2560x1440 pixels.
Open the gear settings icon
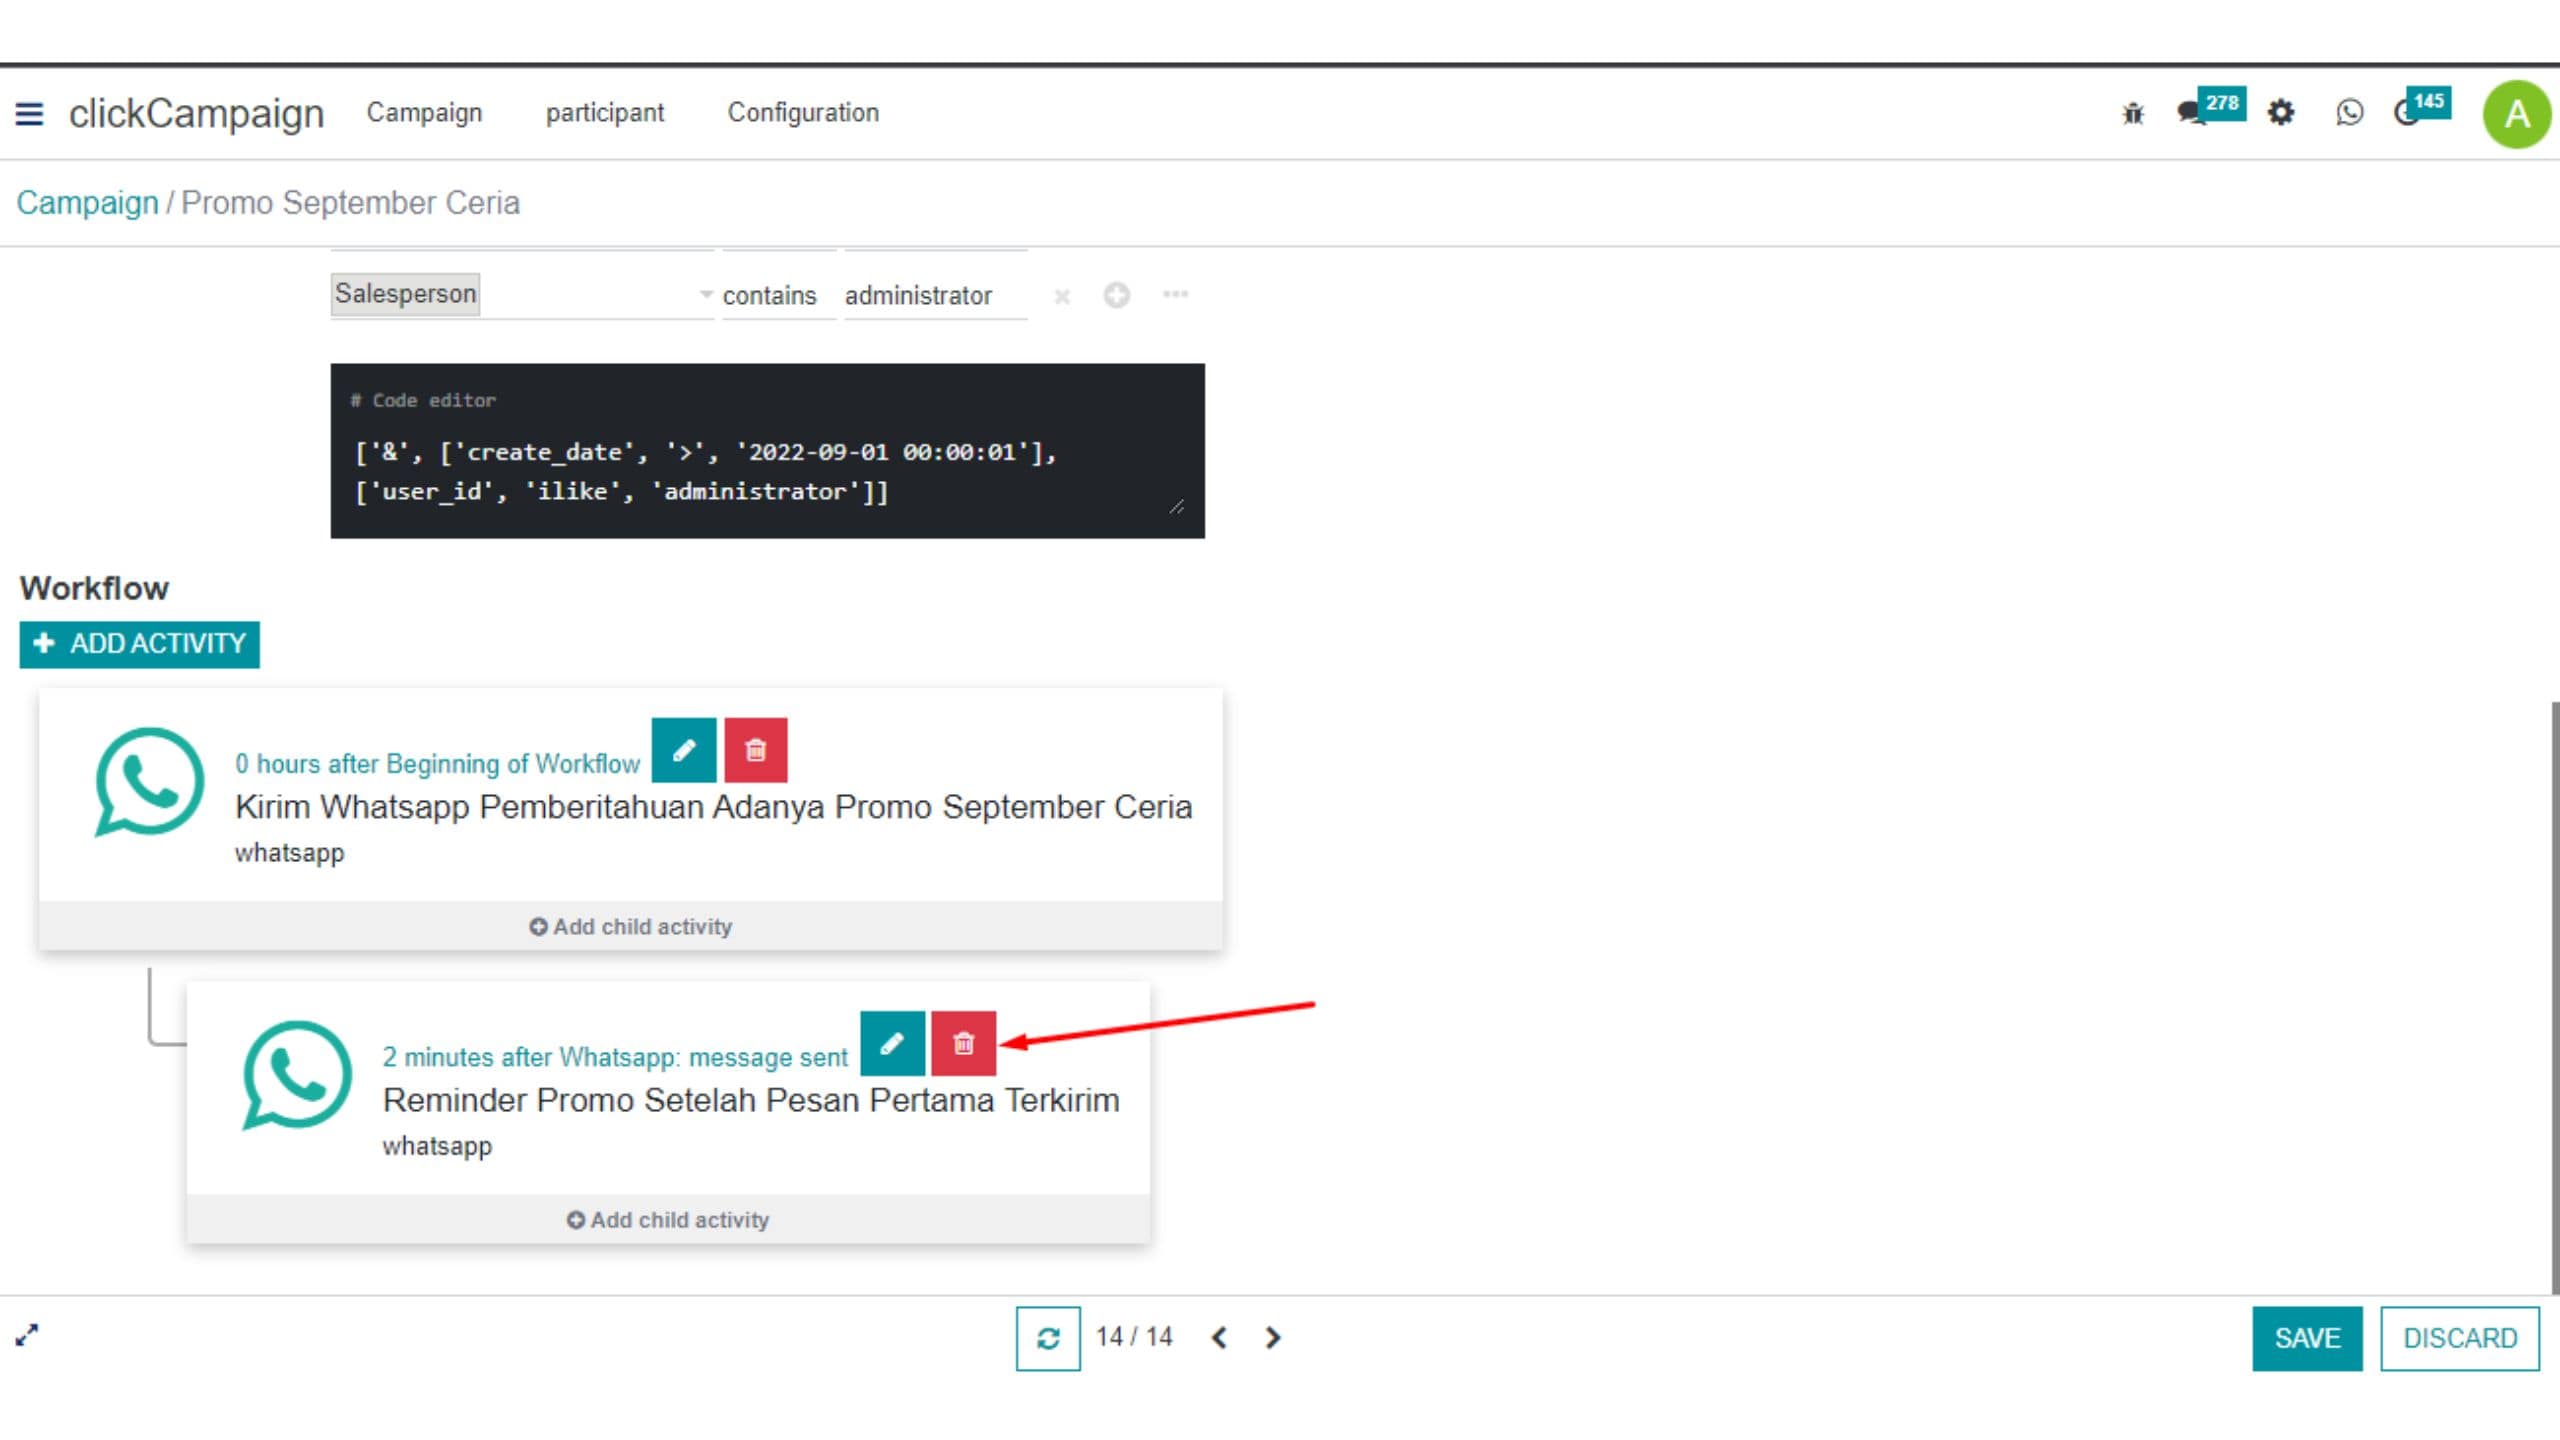coord(2280,112)
